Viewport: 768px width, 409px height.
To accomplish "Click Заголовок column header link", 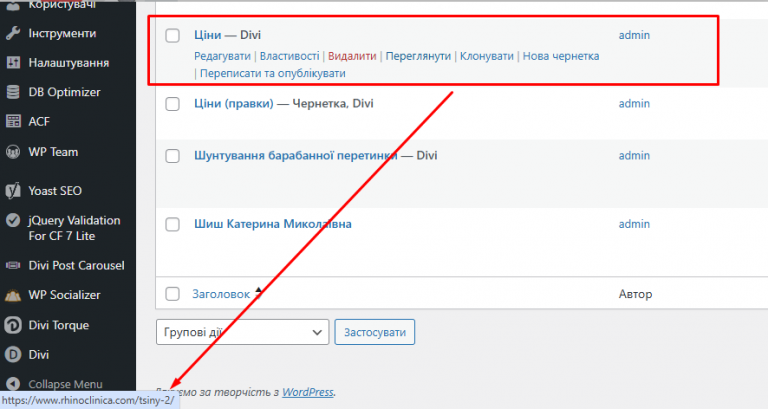I will 221,294.
